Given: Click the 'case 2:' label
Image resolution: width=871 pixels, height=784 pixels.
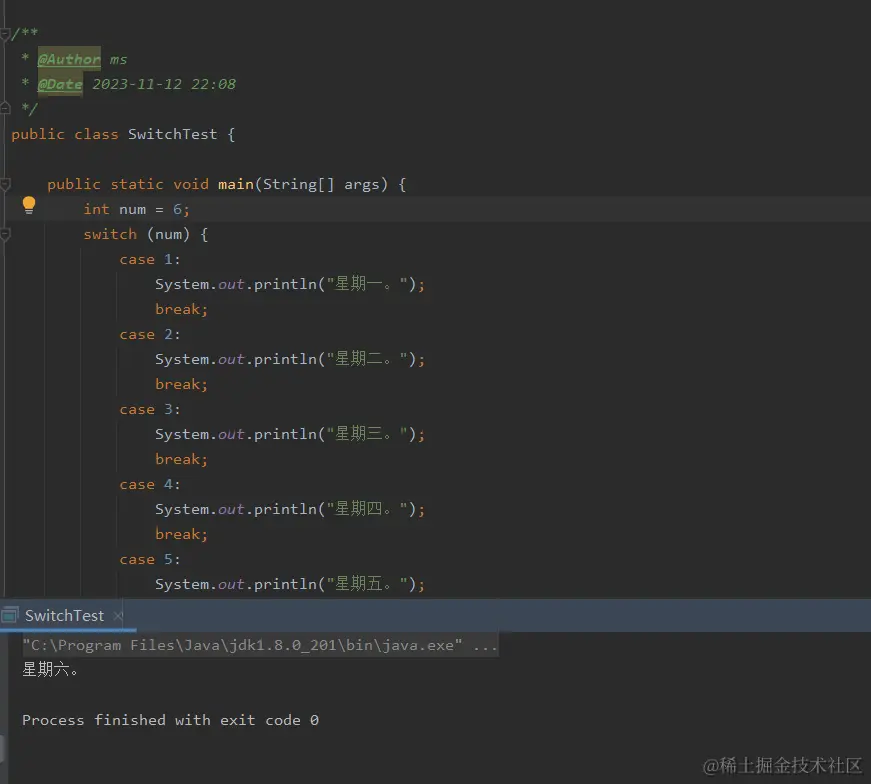Looking at the screenshot, I should (x=150, y=334).
